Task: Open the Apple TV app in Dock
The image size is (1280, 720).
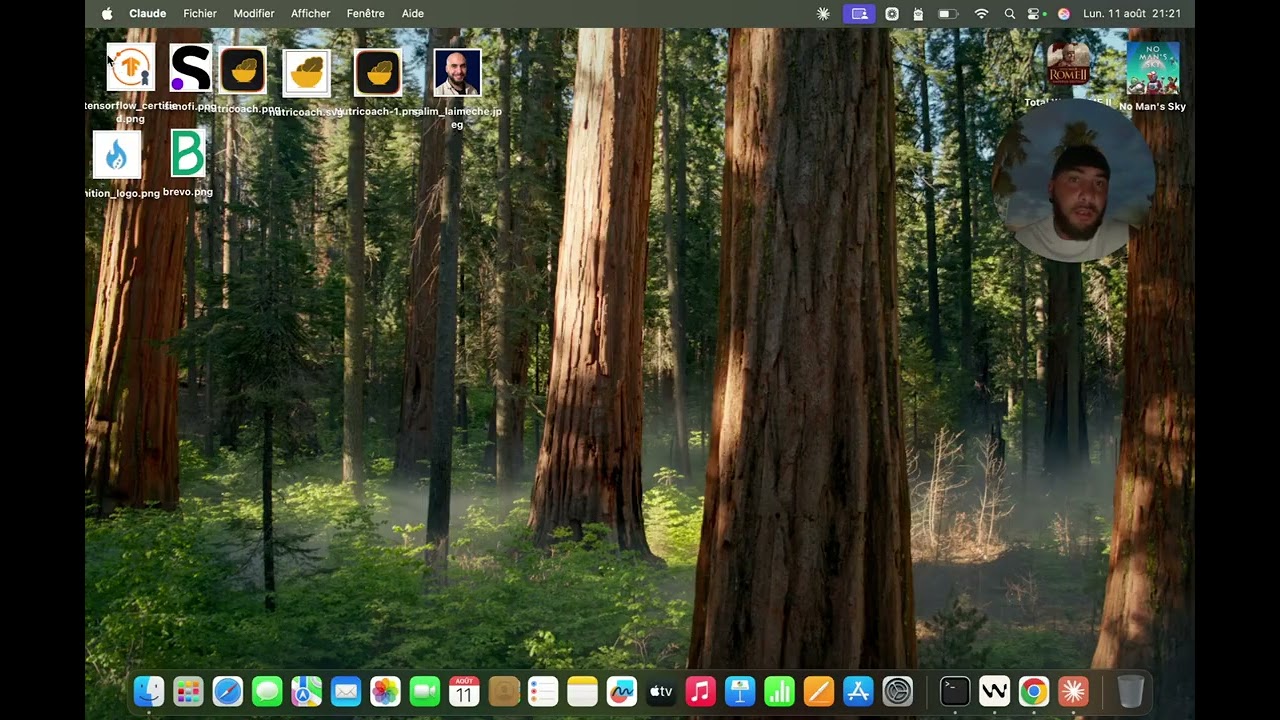Action: tap(661, 691)
